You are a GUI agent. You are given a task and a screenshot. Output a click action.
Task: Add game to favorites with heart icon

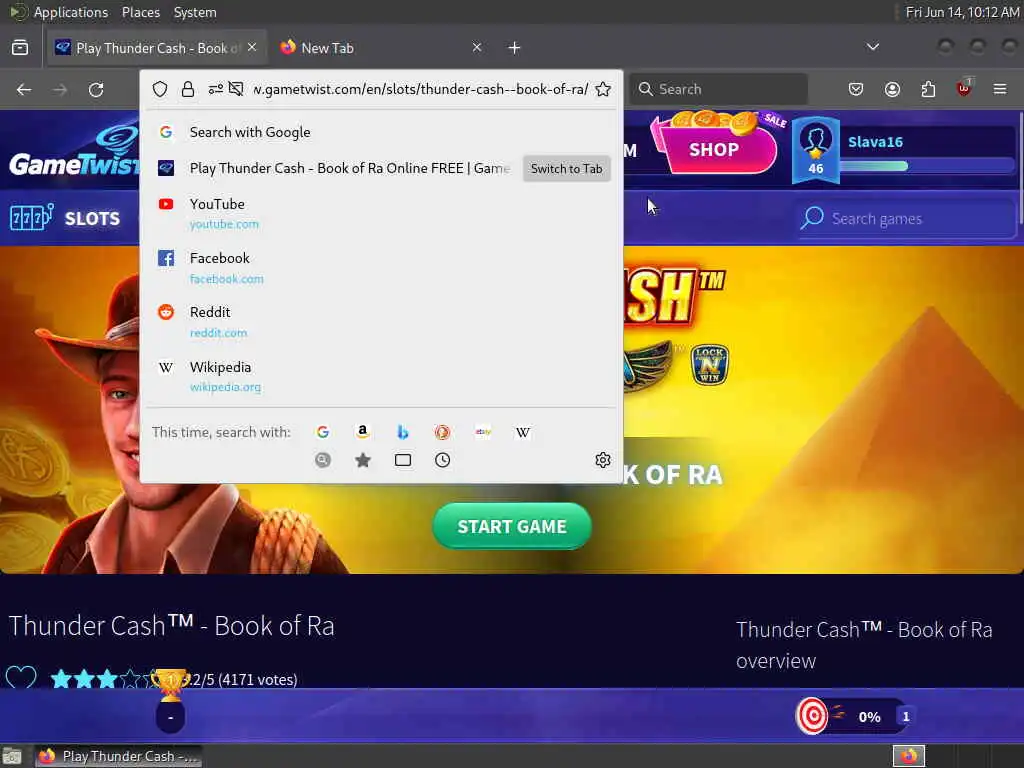[x=21, y=678]
